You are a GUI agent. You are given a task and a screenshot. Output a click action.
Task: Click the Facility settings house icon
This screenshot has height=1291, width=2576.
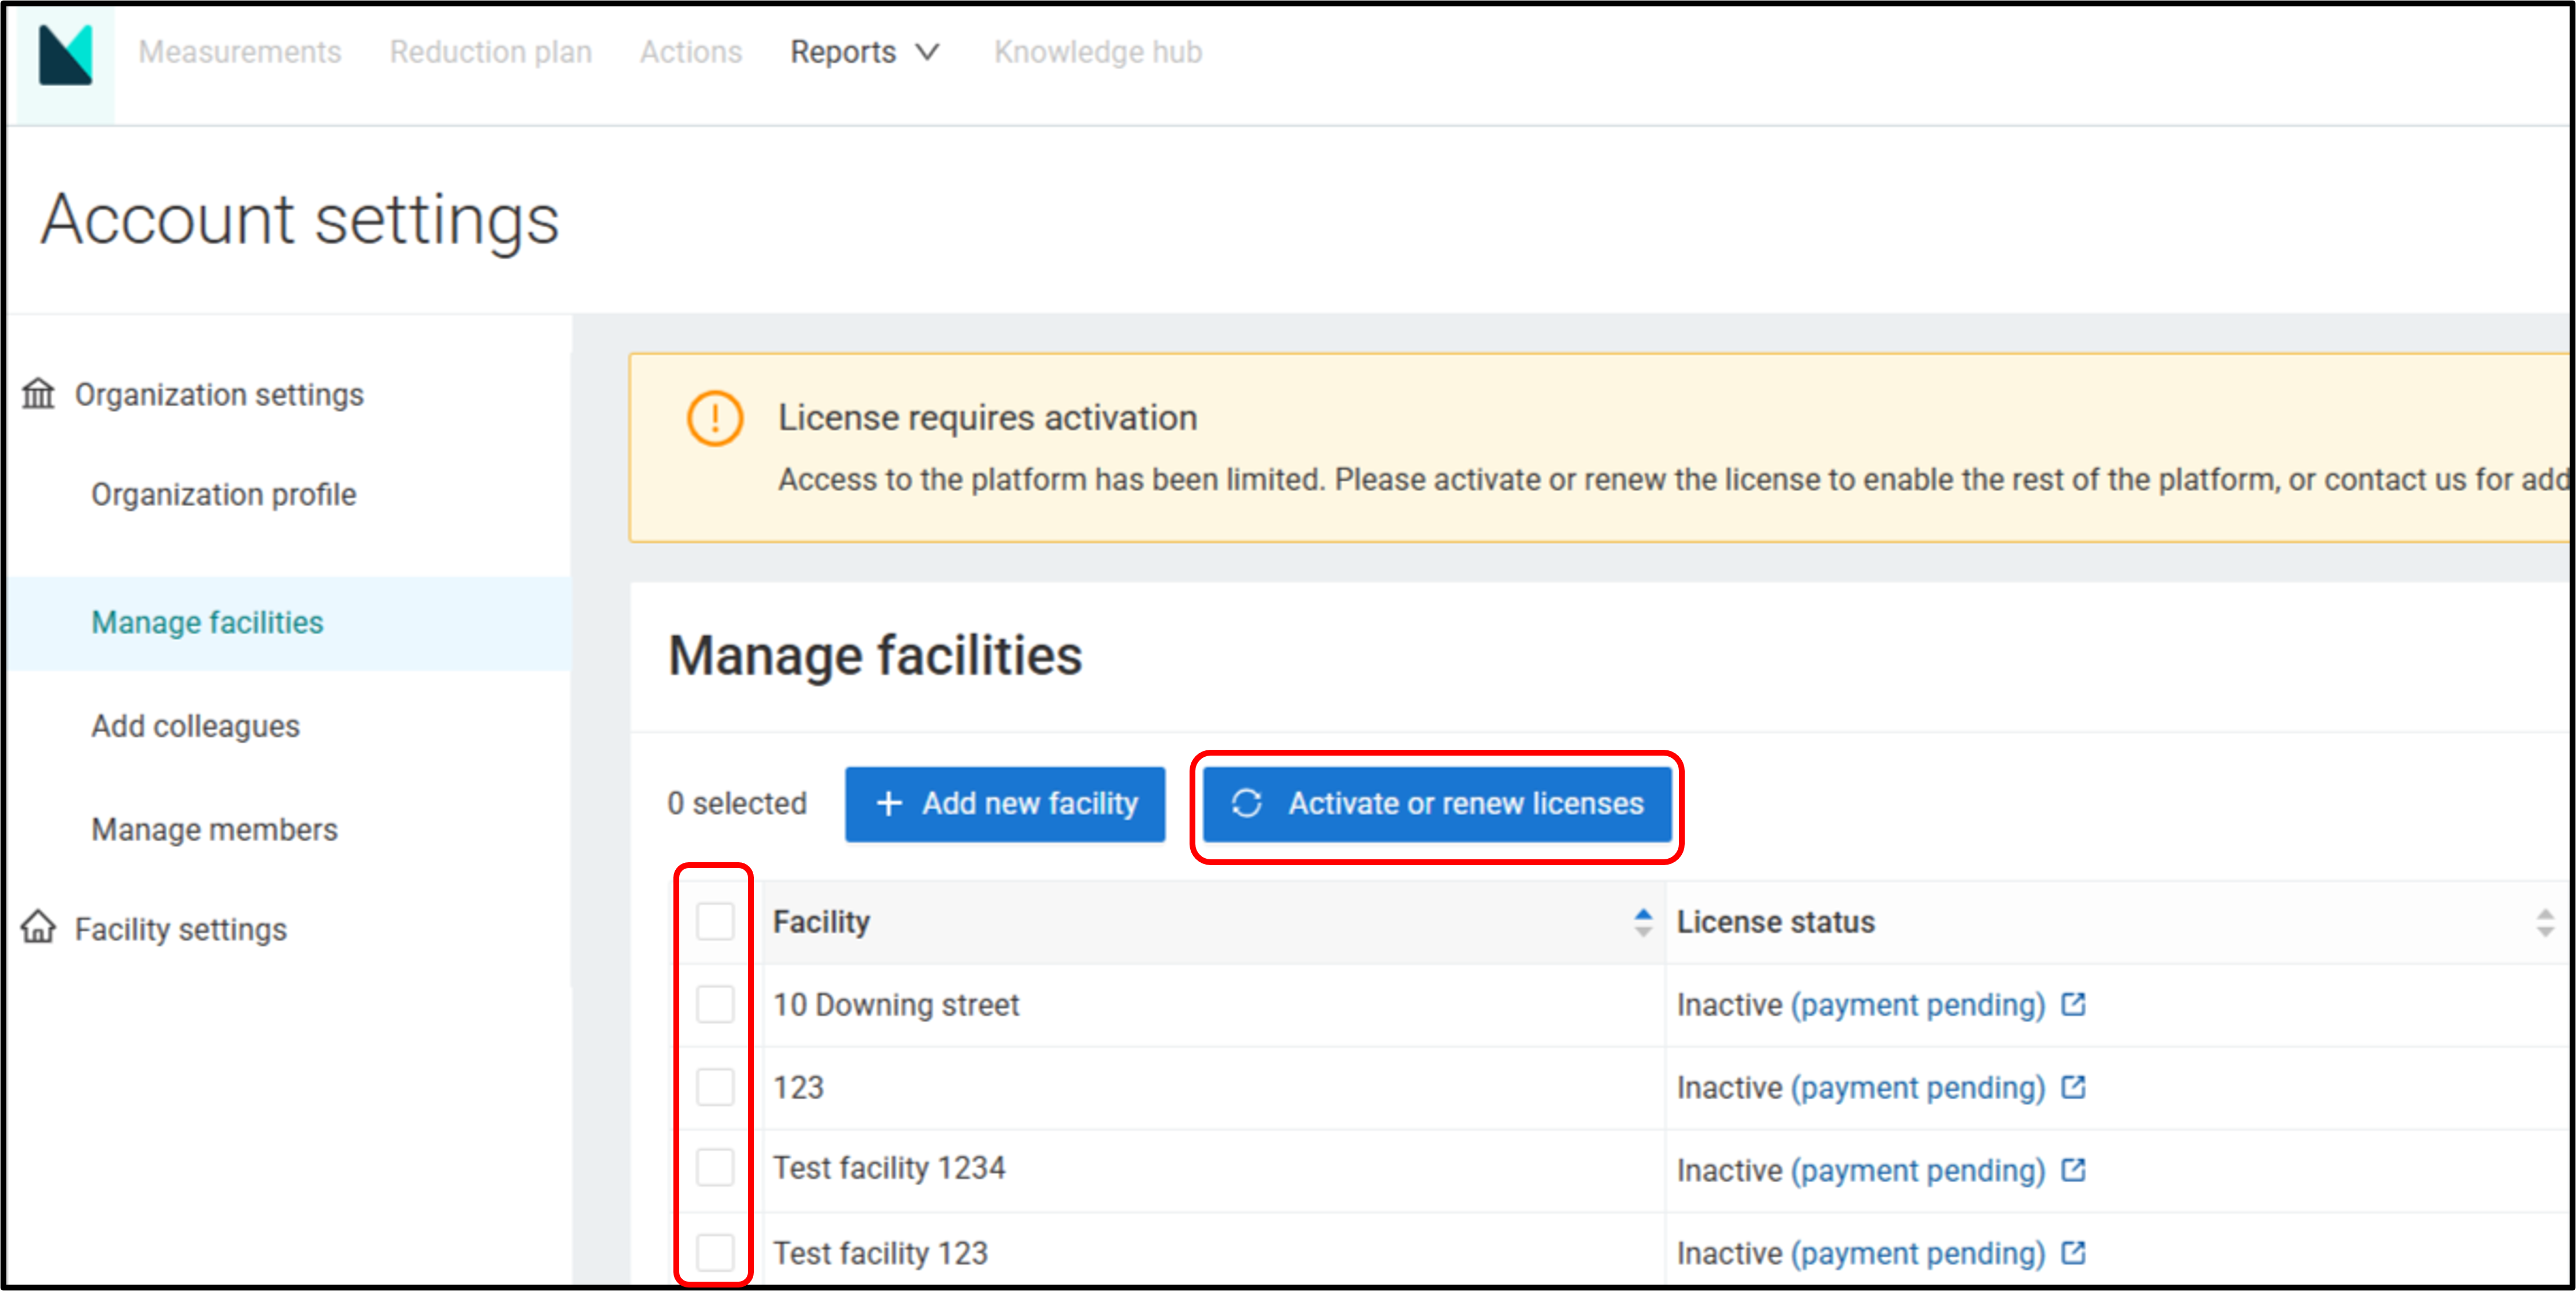pos(39,928)
